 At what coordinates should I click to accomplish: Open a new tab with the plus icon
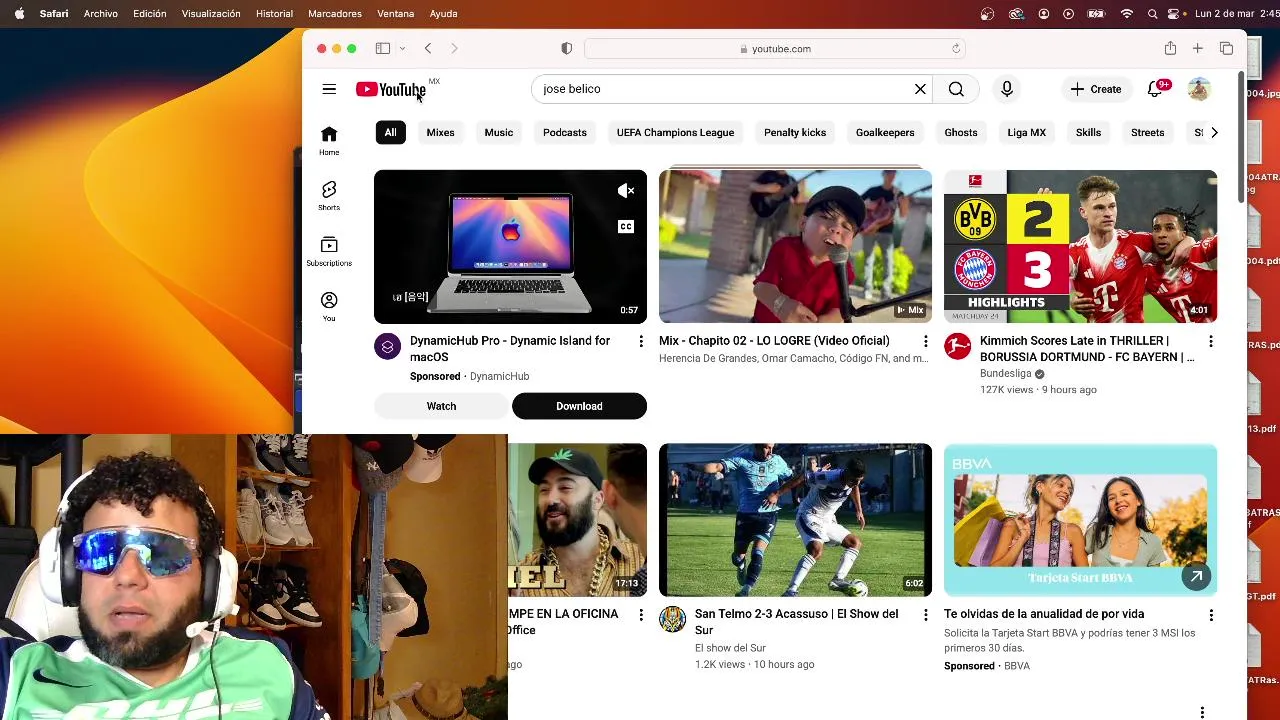[x=1197, y=48]
